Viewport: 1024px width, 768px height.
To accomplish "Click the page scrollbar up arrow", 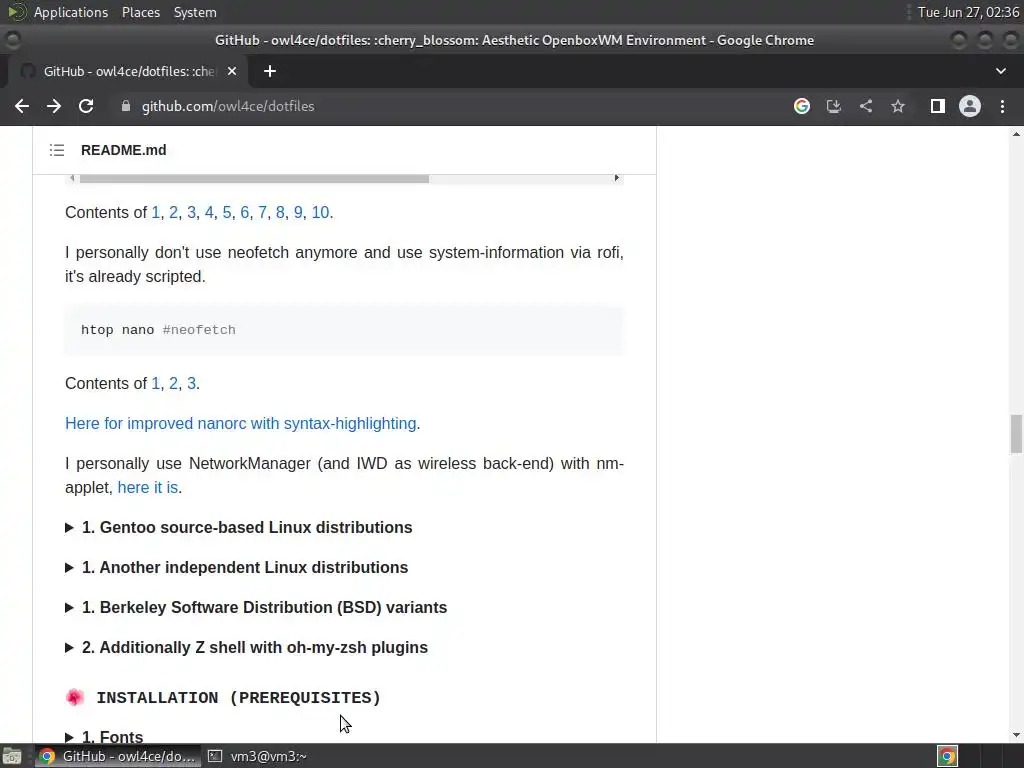I will [1016, 134].
